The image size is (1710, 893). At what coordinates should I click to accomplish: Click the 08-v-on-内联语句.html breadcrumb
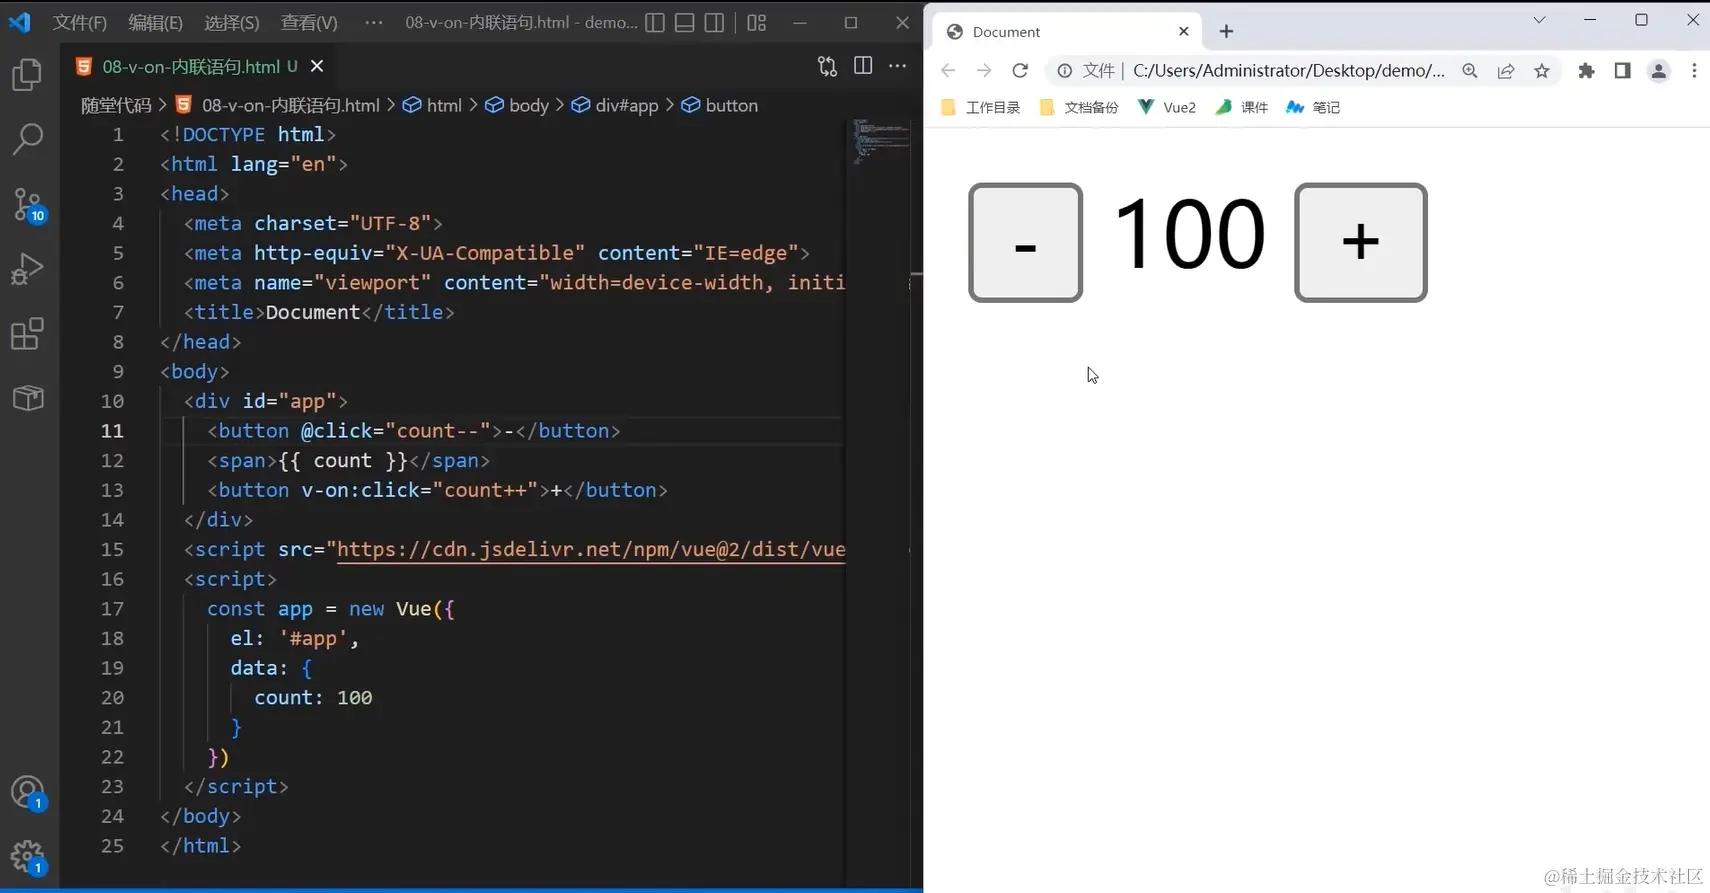tap(278, 105)
